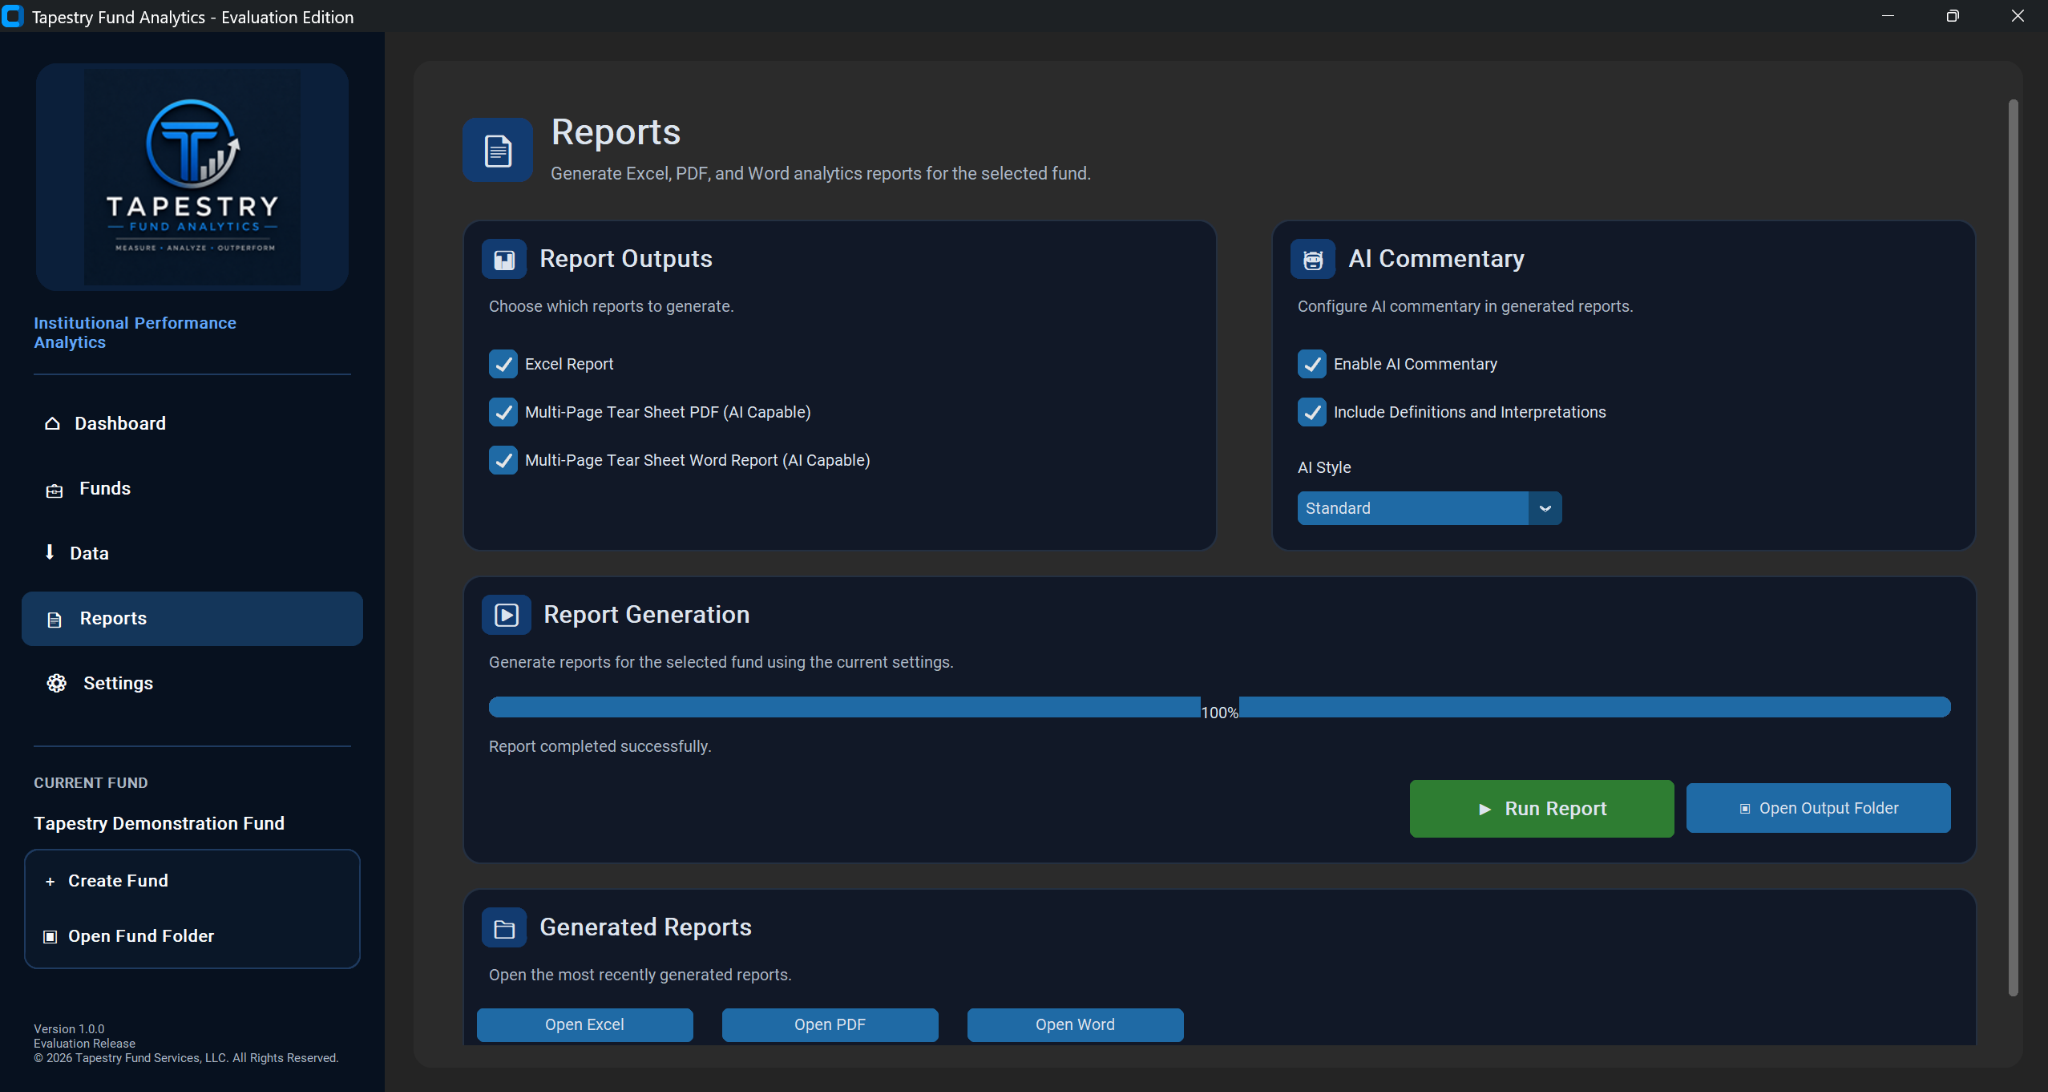Open the Data section
The image size is (2048, 1092).
[x=192, y=553]
